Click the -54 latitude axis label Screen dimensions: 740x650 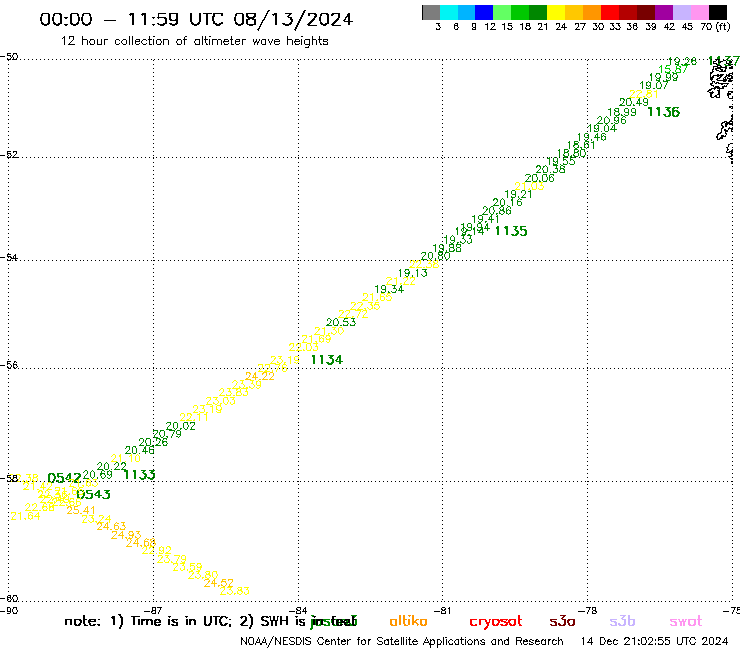(x=9, y=257)
